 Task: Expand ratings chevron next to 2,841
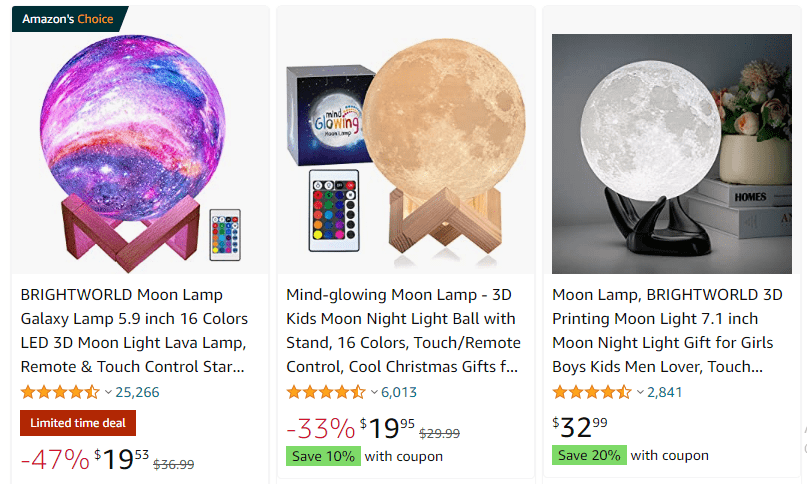640,392
